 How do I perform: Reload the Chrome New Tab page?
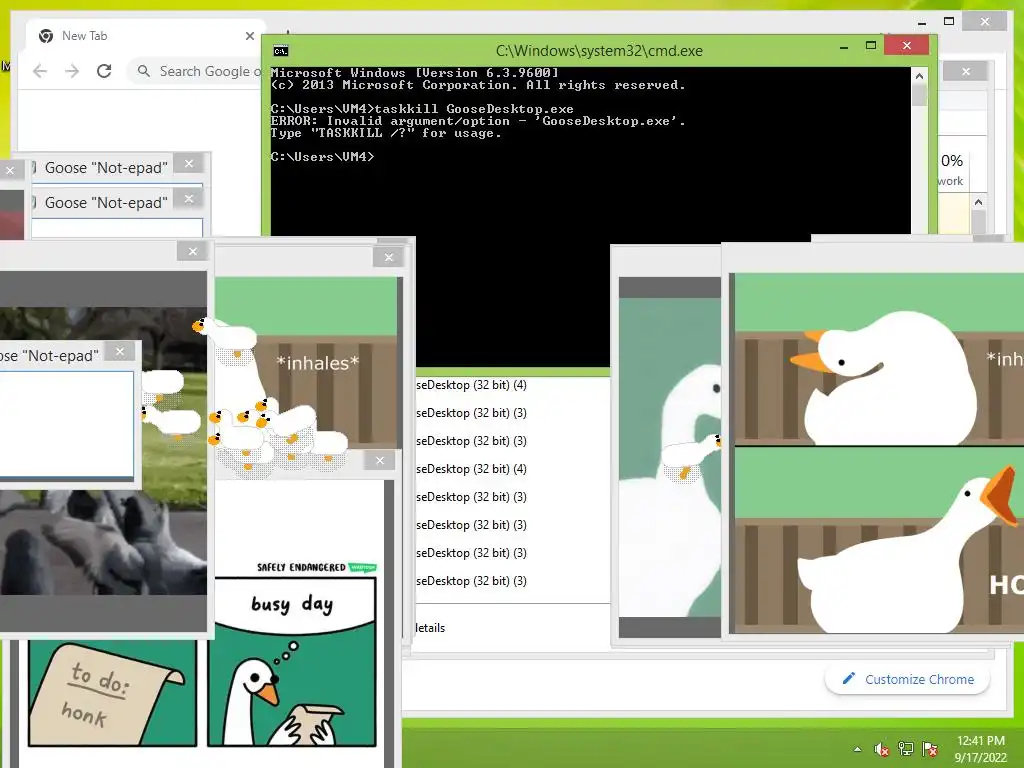coord(104,71)
